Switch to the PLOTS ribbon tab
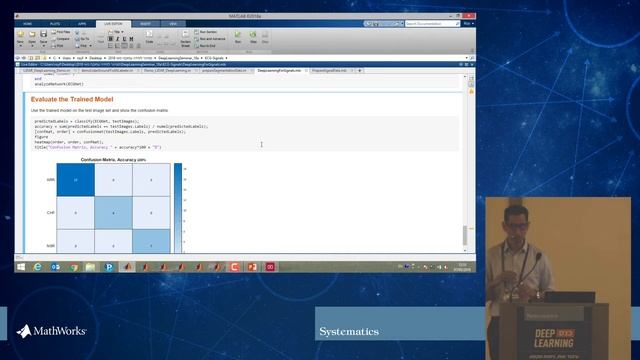Image resolution: width=640 pixels, height=360 pixels. 55,24
